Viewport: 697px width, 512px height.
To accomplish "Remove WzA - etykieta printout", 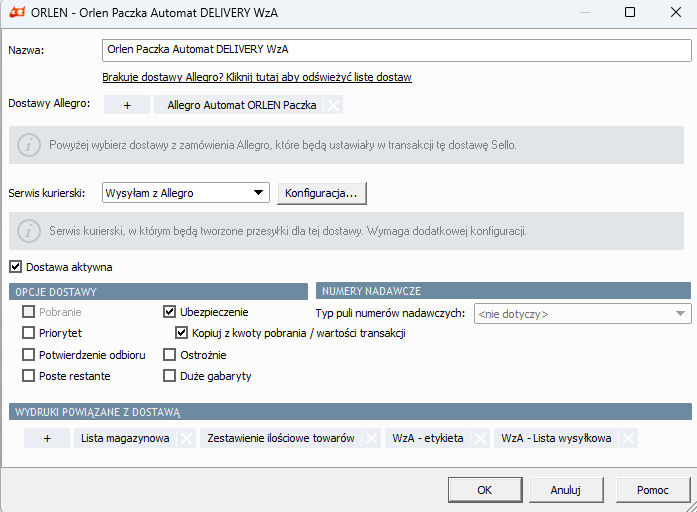I will click(480, 439).
